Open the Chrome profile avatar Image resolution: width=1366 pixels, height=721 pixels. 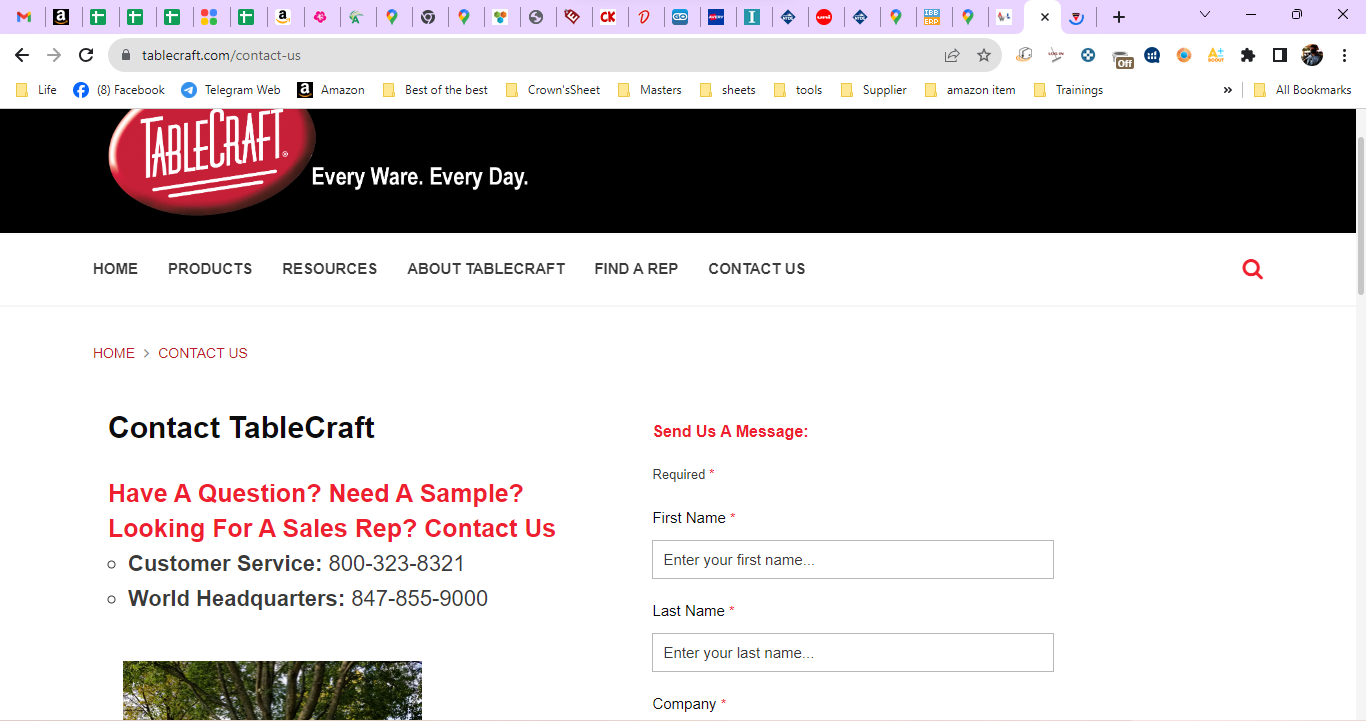(x=1312, y=56)
